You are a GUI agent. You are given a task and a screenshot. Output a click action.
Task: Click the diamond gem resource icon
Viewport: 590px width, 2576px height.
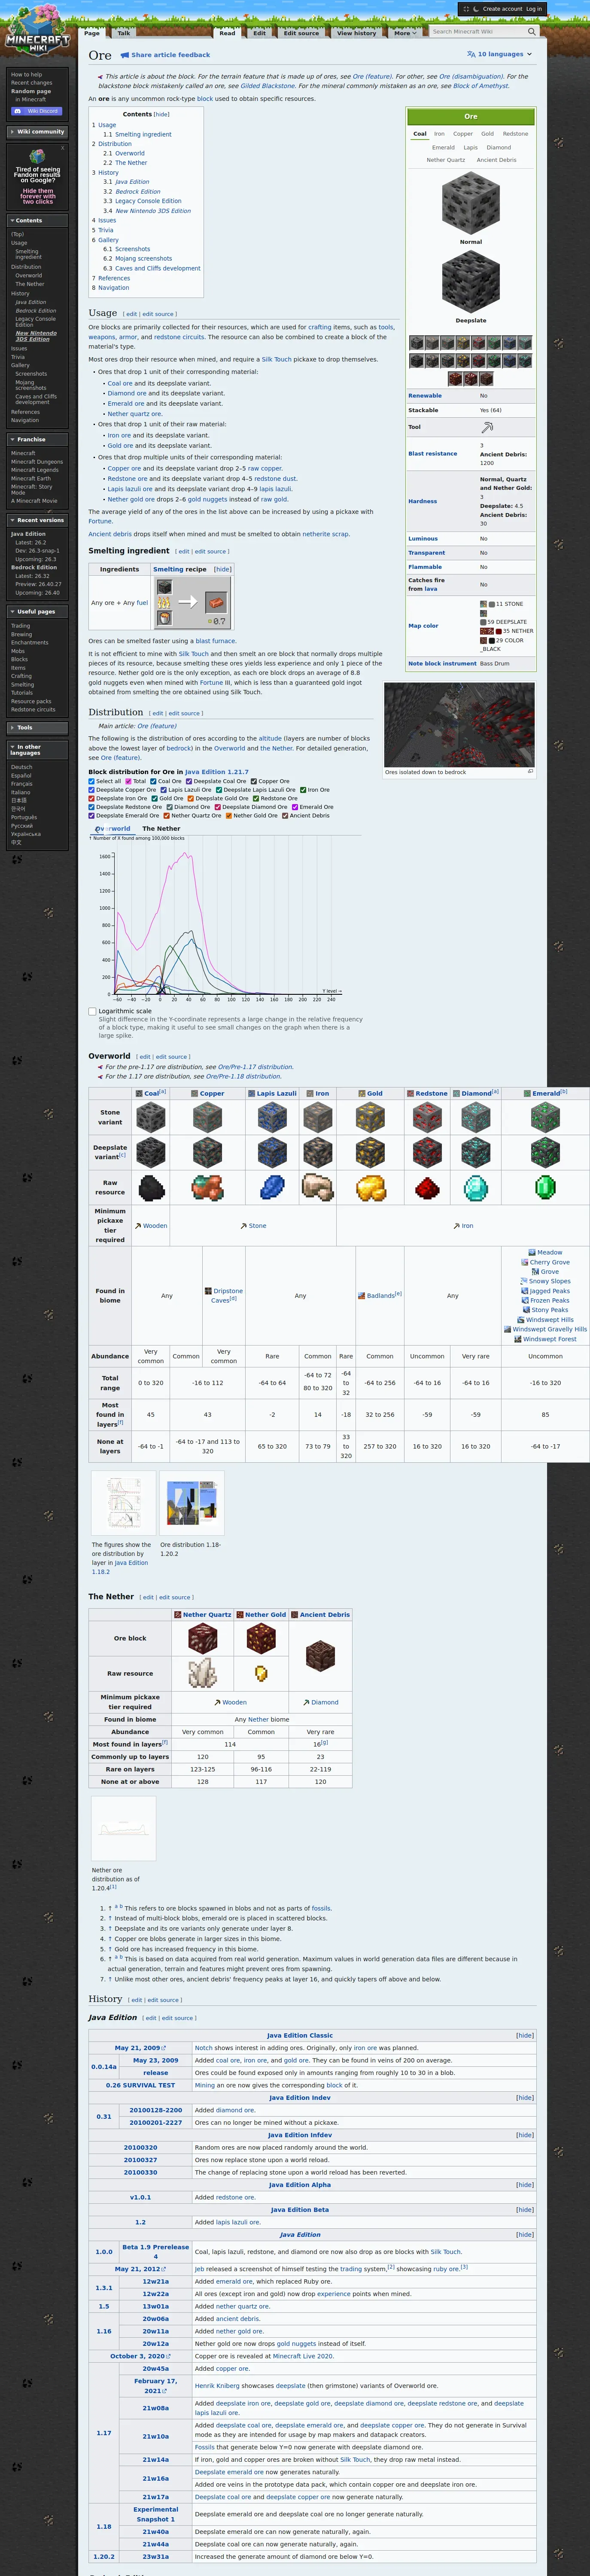476,1188
